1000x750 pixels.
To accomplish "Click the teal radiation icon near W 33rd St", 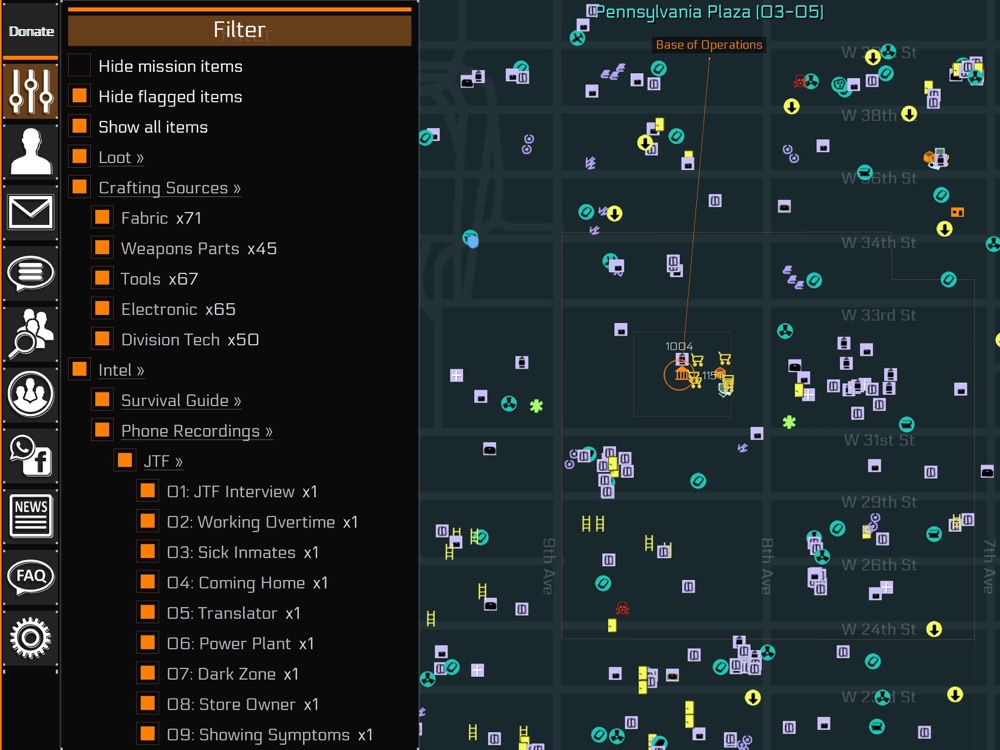I will 785,331.
